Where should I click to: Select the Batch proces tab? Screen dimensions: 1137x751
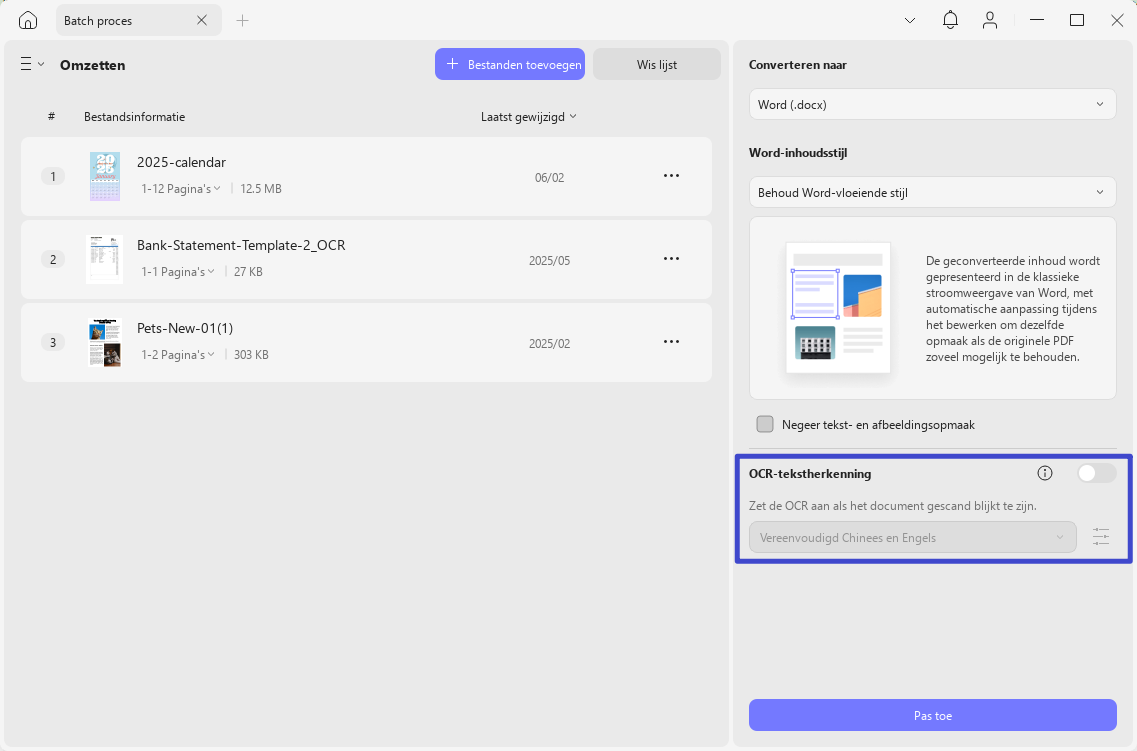coord(138,20)
